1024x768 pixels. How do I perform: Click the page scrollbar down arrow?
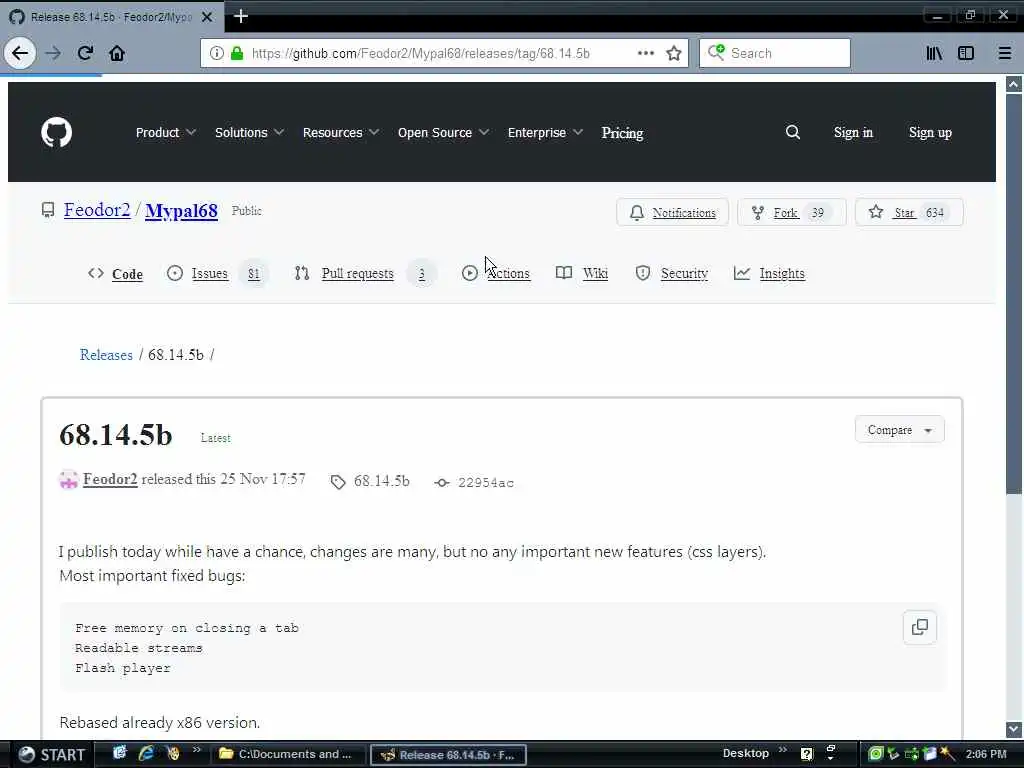coord(1014,729)
